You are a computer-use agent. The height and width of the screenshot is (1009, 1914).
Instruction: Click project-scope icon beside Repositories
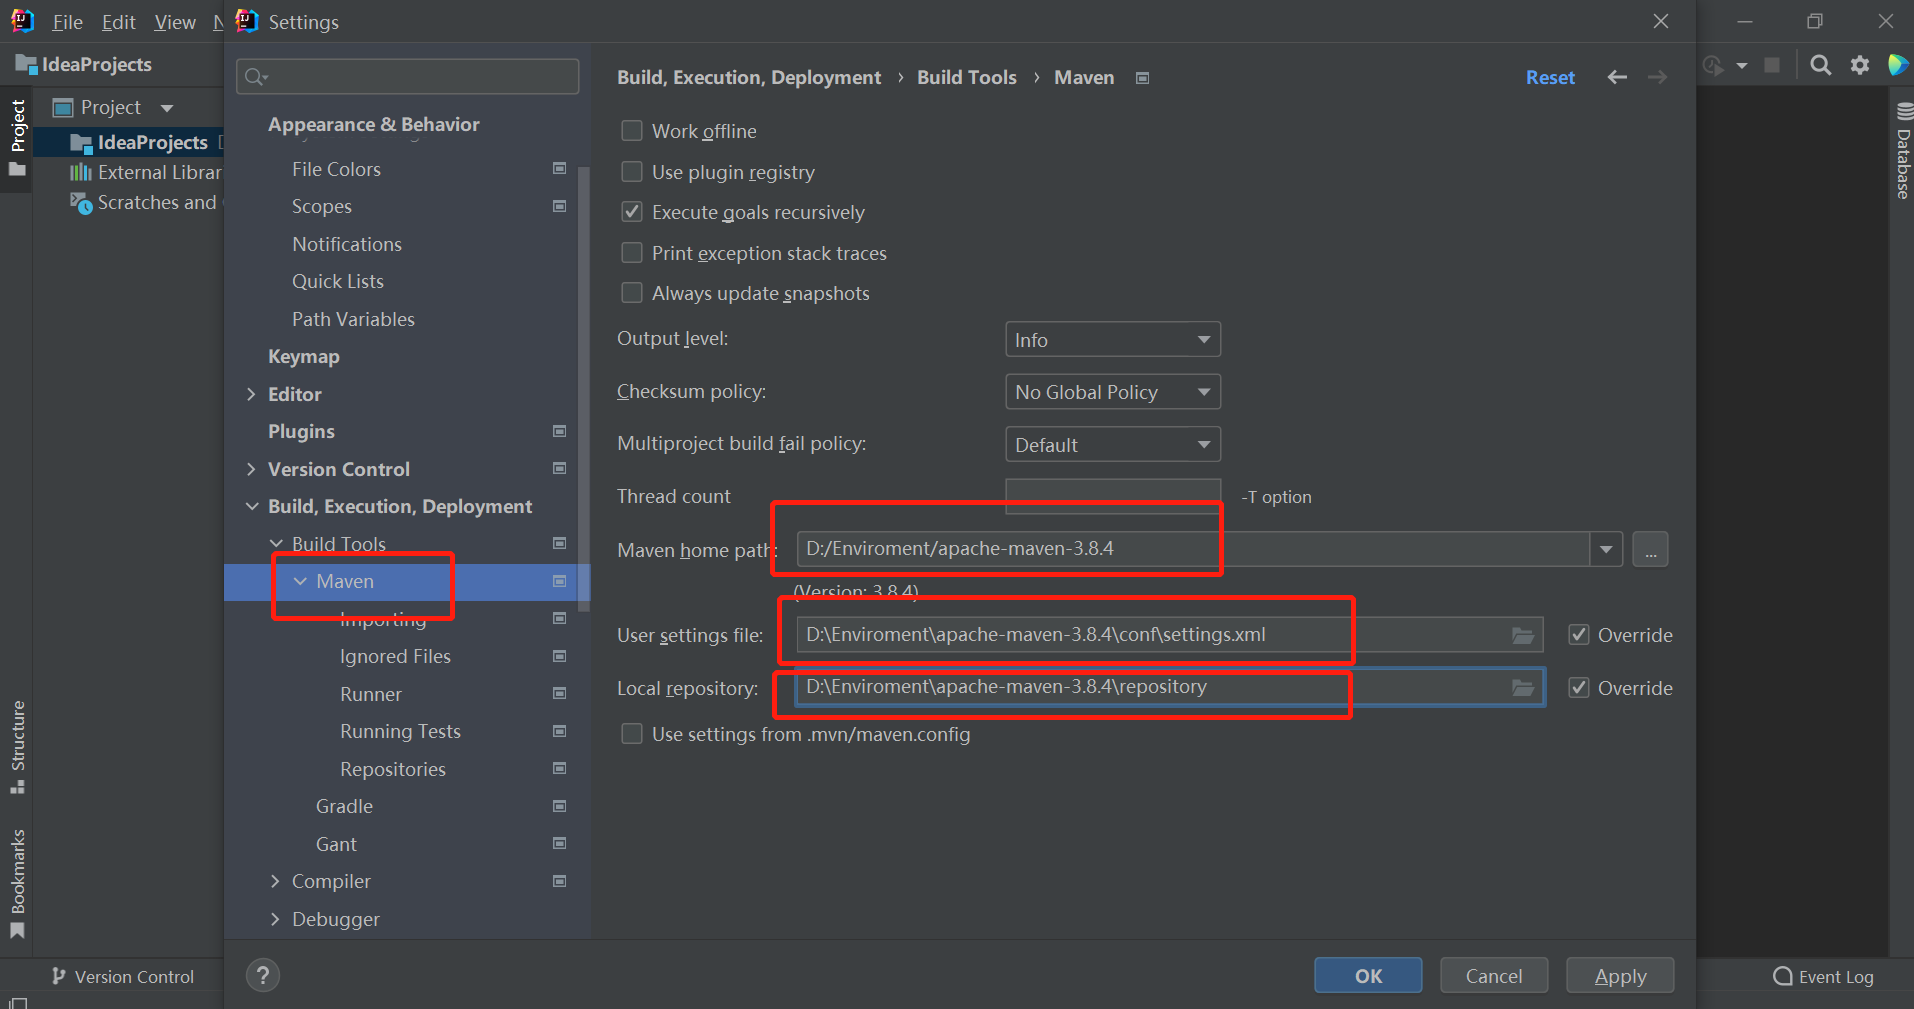pyautogui.click(x=560, y=768)
